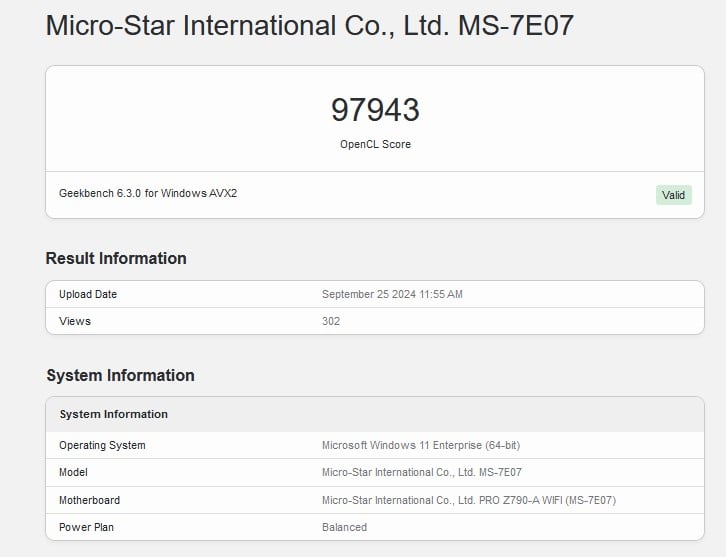The height and width of the screenshot is (557, 726).
Task: Click the Motherboard row label
Action: point(90,500)
